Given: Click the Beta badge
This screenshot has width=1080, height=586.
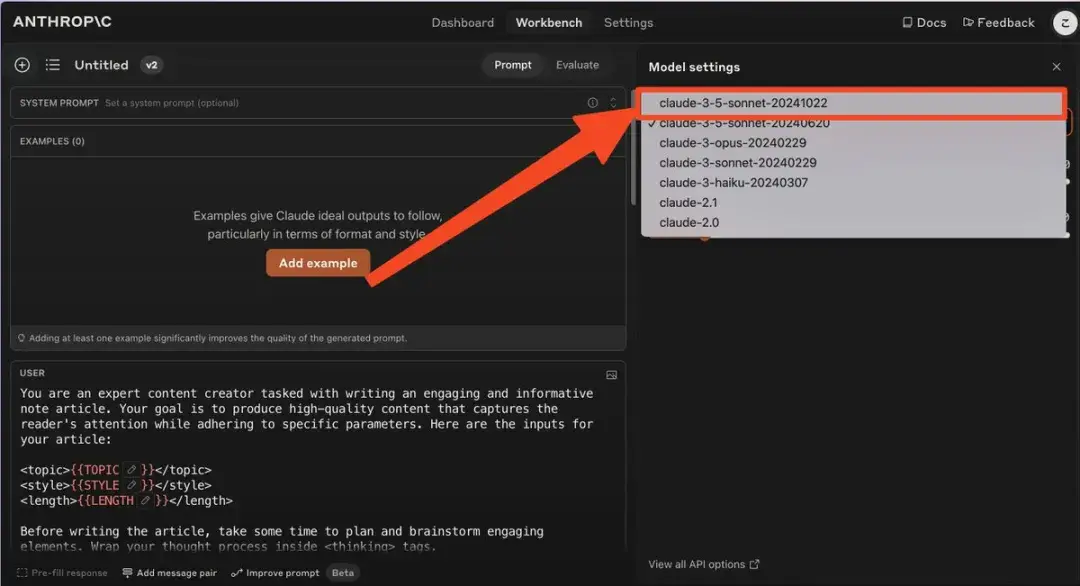Looking at the screenshot, I should pyautogui.click(x=342, y=573).
